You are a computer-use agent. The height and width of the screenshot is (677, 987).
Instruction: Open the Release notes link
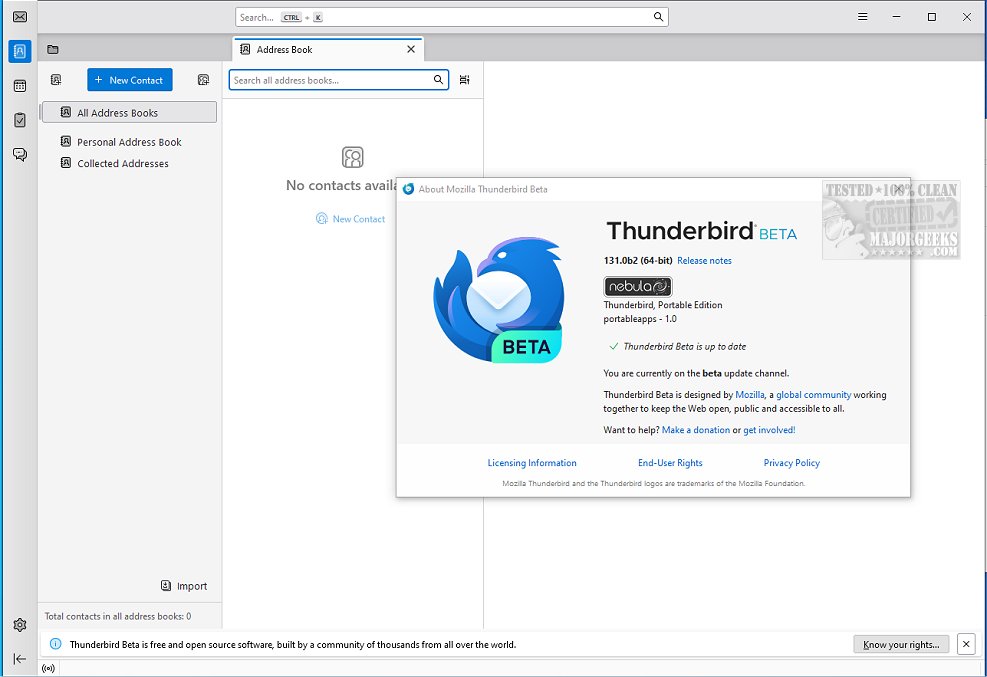[704, 260]
